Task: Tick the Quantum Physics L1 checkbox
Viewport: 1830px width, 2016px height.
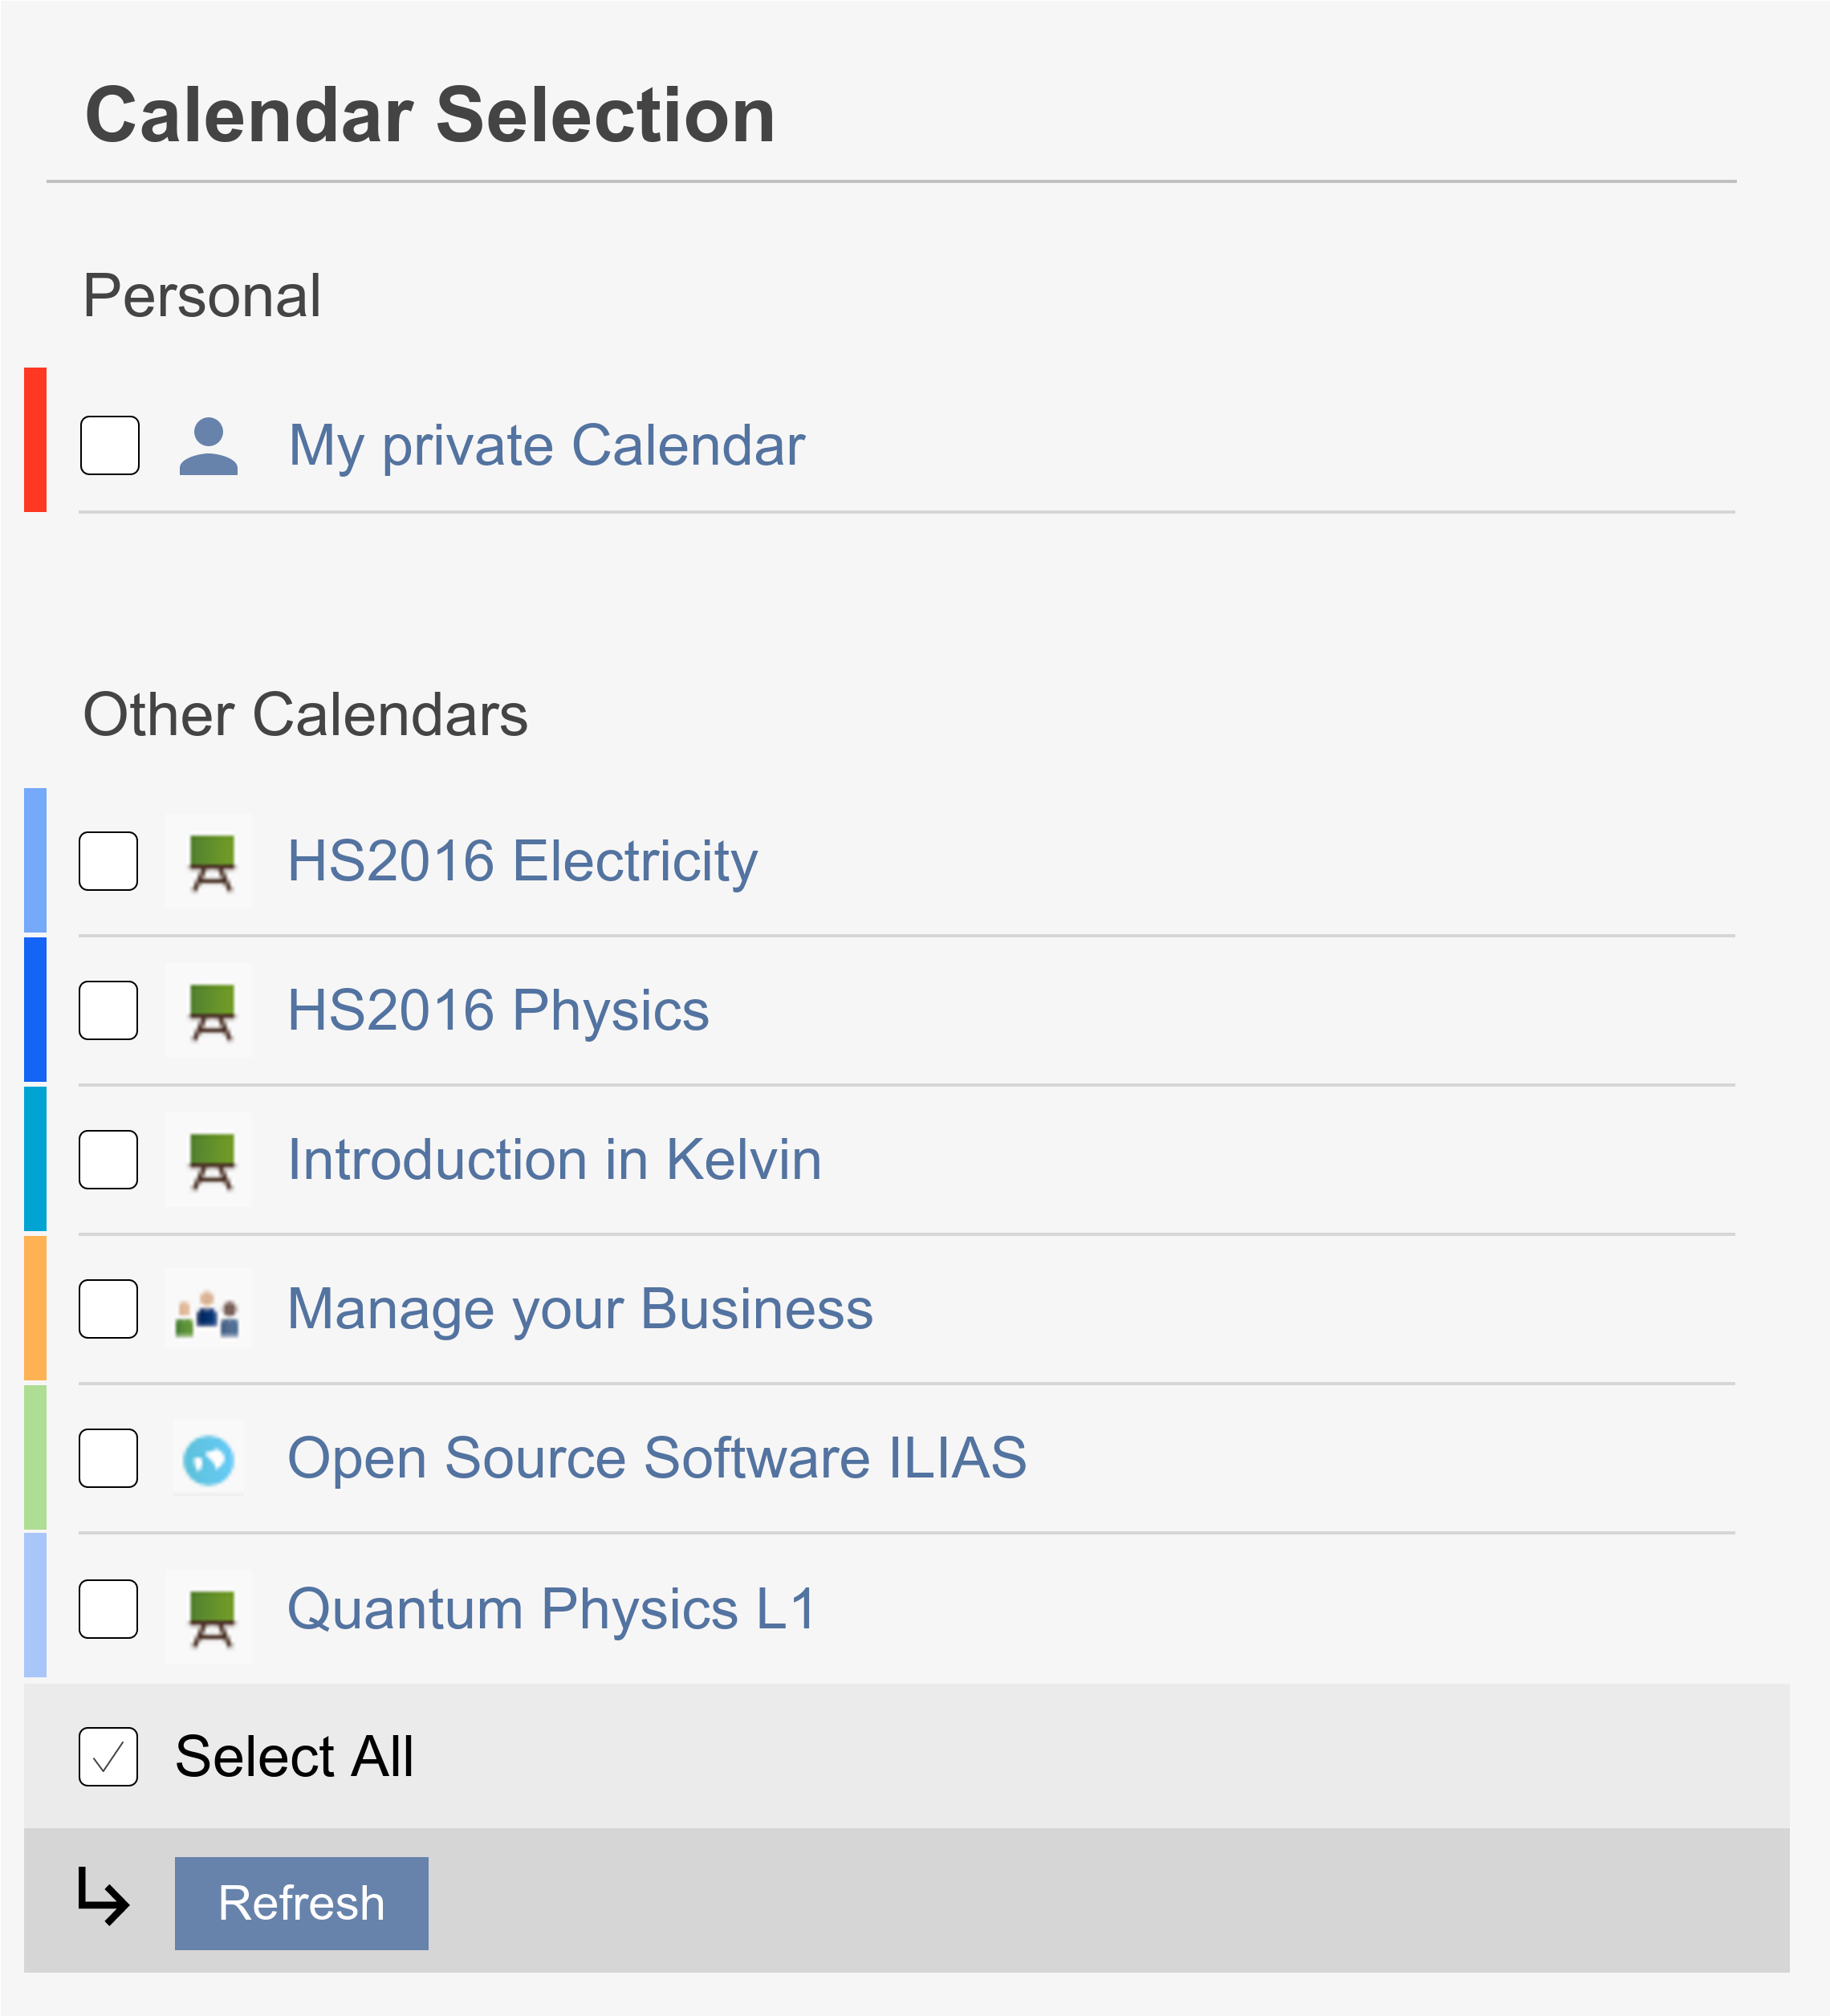Action: pos(108,1609)
